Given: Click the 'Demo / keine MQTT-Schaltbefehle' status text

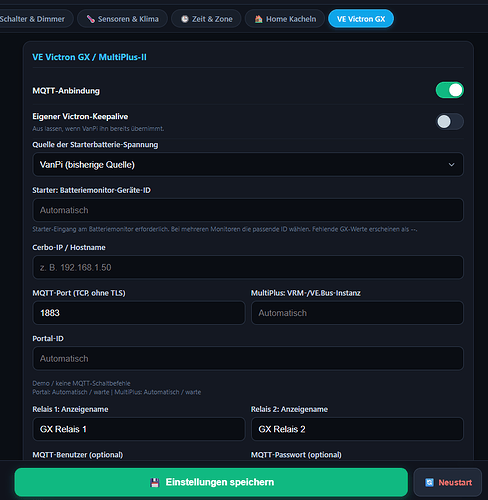Looking at the screenshot, I should point(81,383).
